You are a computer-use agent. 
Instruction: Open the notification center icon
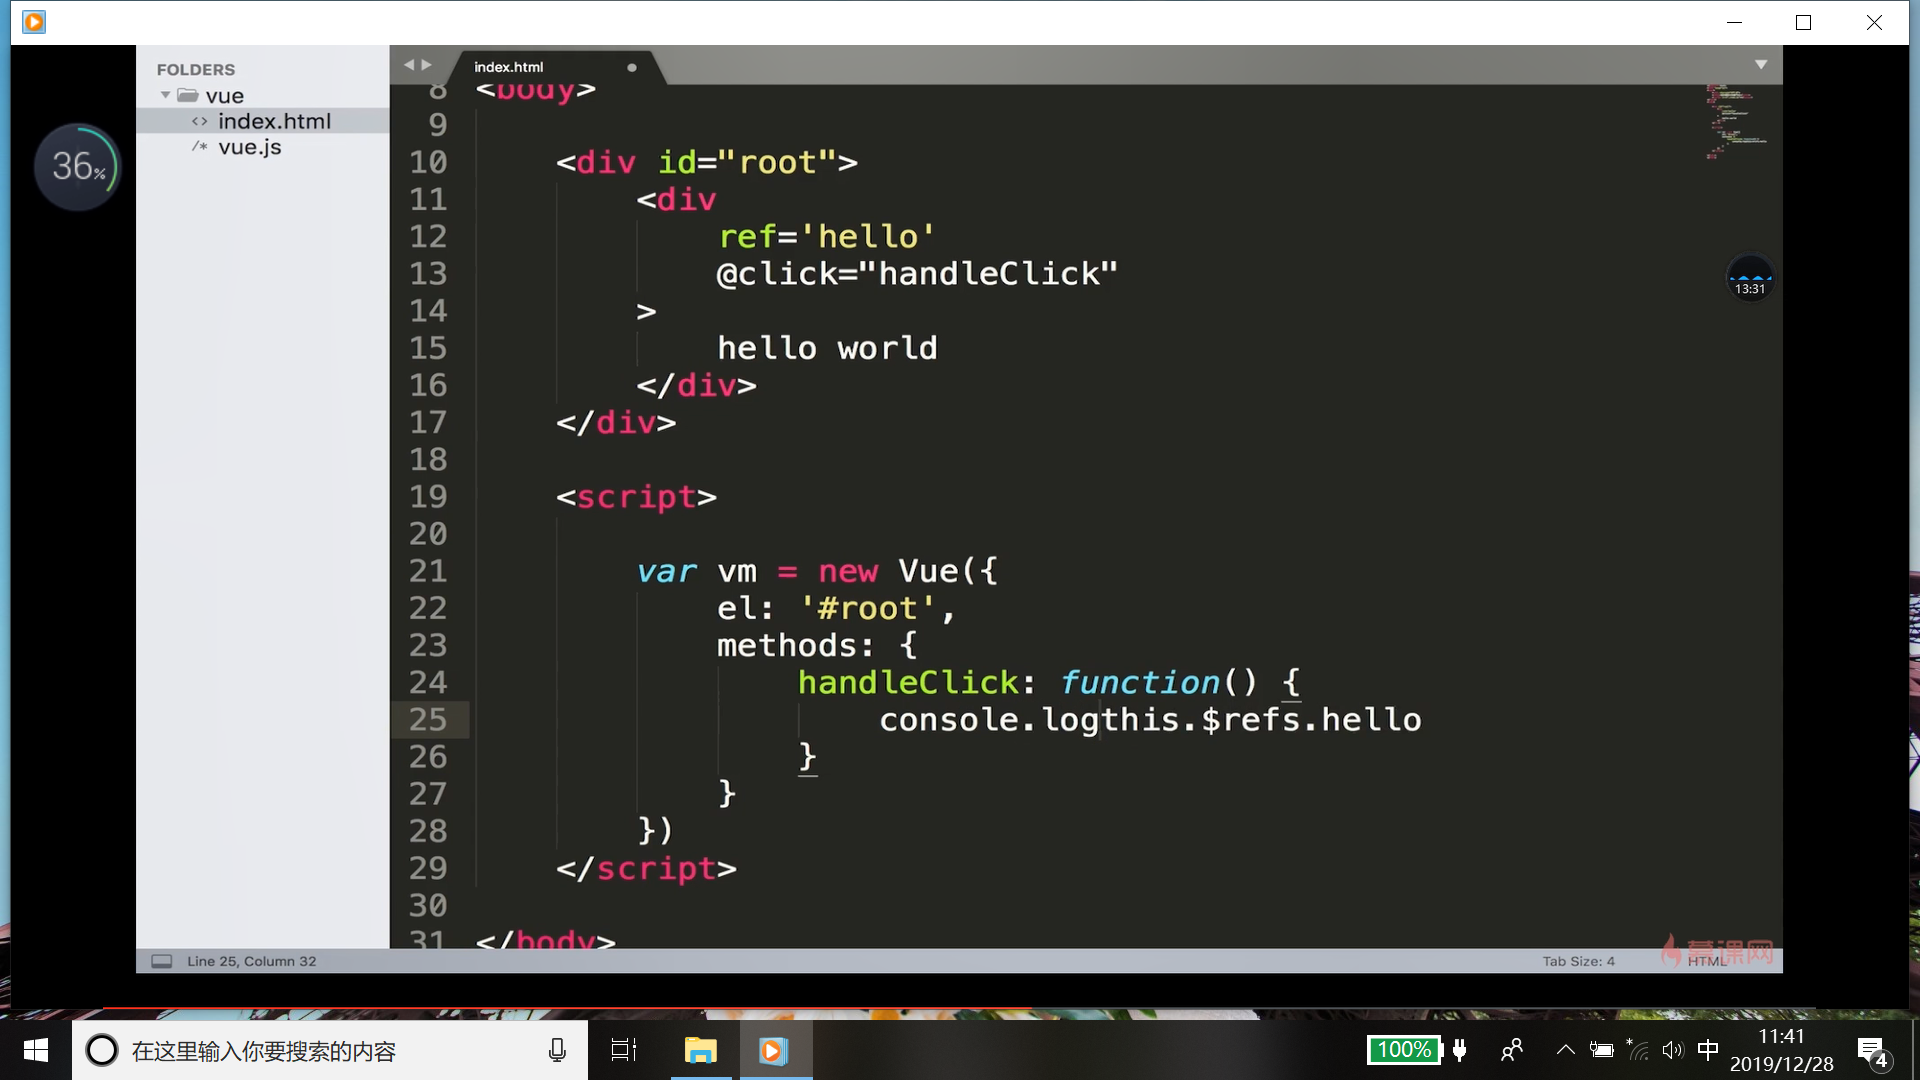pos(1871,1050)
